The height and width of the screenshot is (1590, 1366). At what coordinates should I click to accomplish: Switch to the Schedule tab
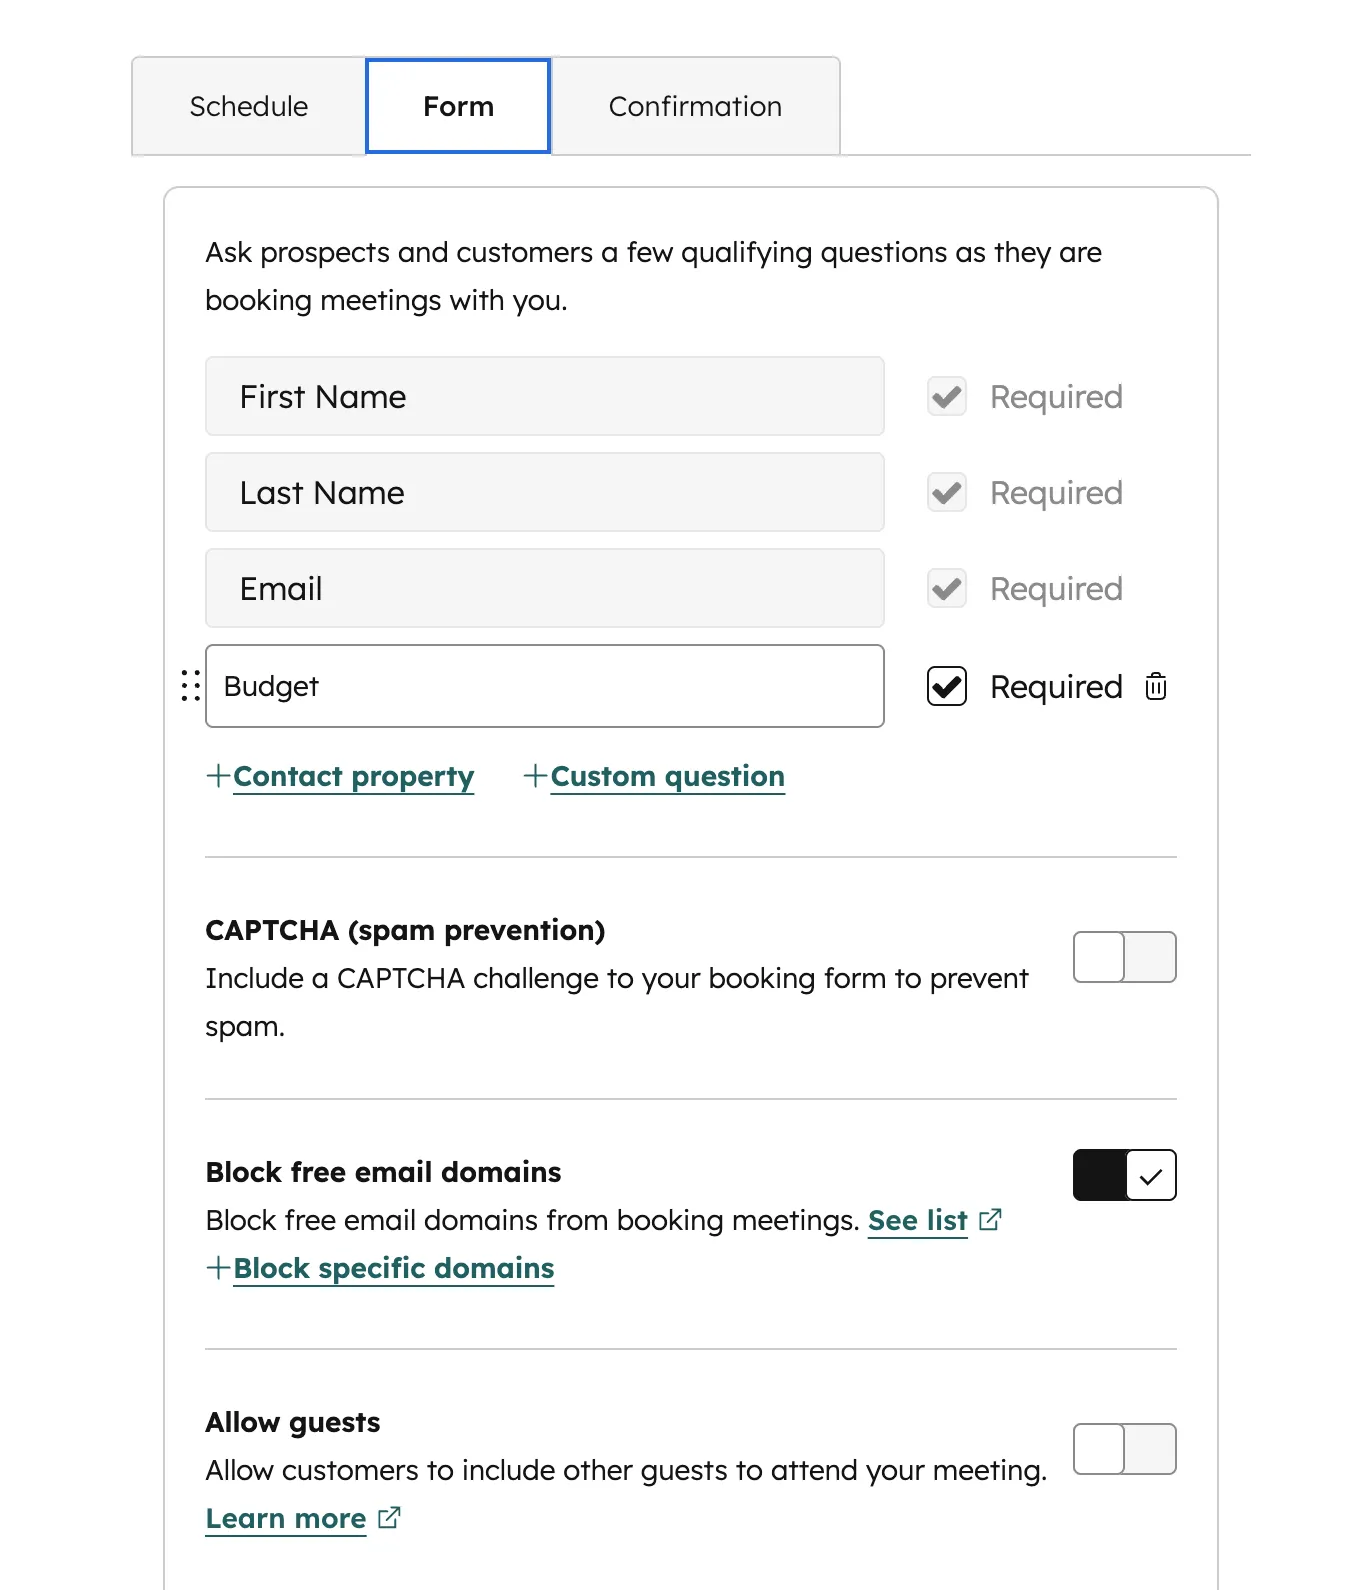coord(247,105)
